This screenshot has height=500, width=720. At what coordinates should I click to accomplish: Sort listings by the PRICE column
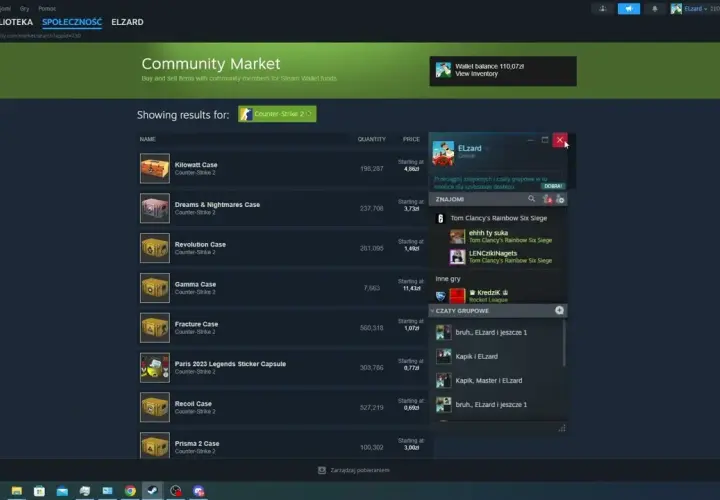(x=411, y=139)
